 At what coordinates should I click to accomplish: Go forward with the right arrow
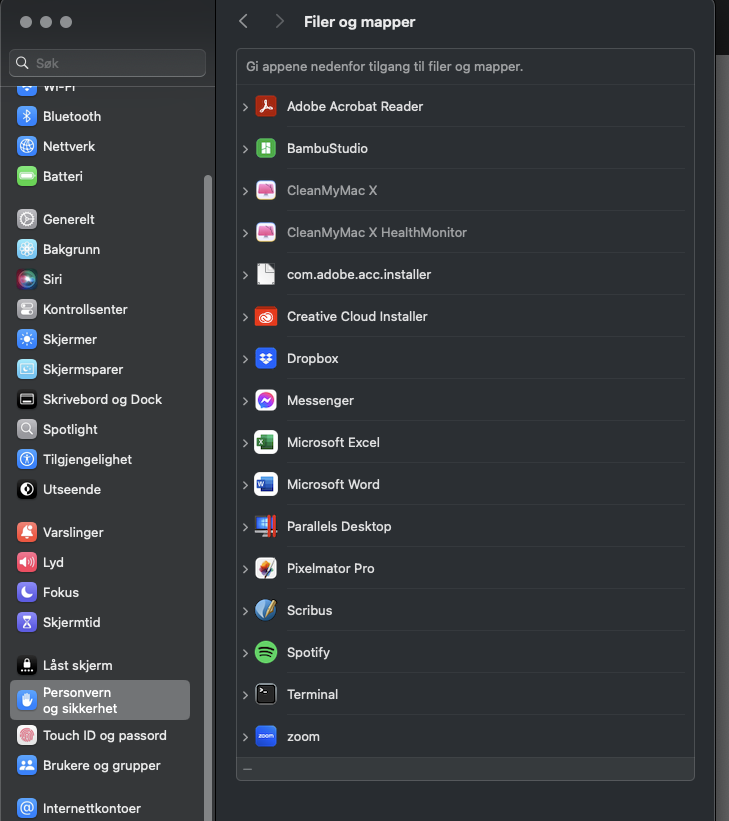coord(280,21)
